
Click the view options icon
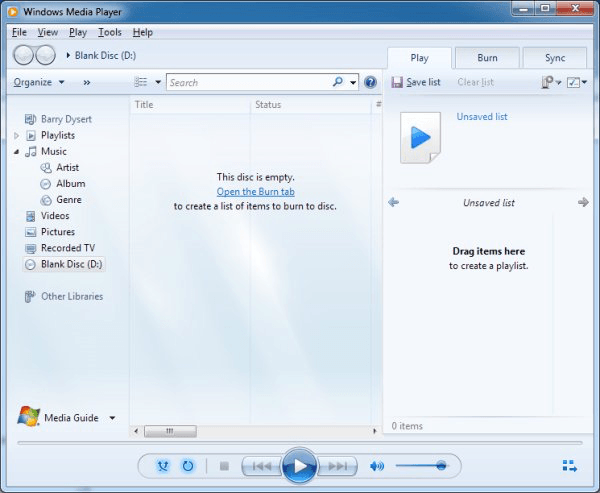141,82
